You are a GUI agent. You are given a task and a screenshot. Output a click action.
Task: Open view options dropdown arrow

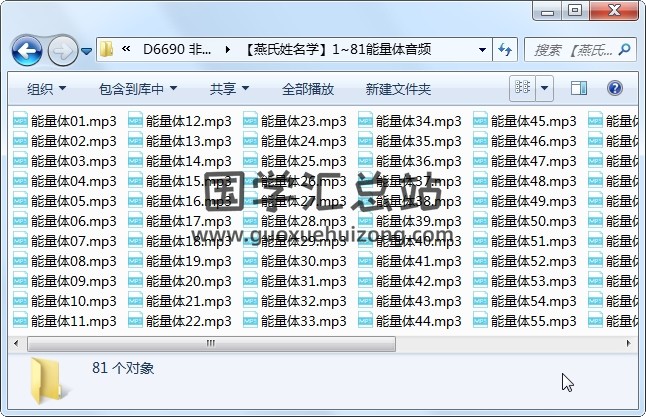[544, 88]
